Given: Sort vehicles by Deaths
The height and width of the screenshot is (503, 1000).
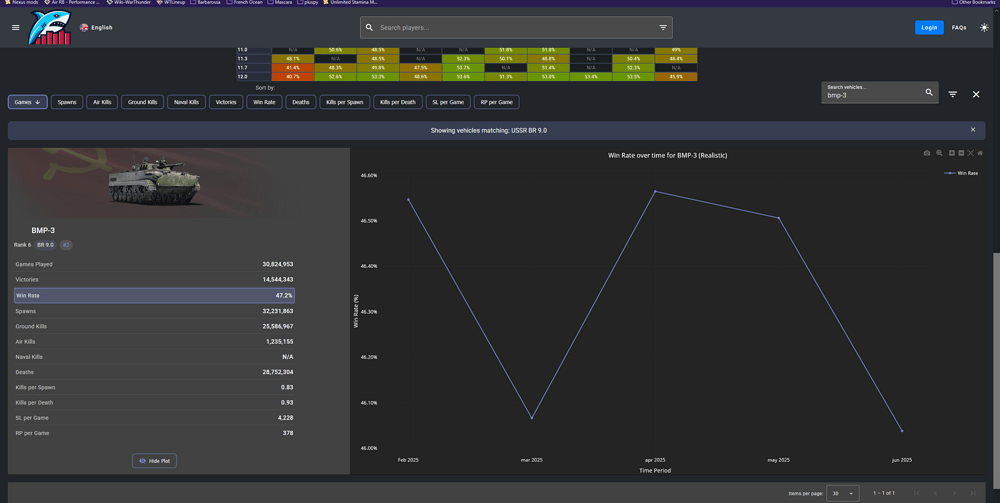Looking at the screenshot, I should click(301, 102).
